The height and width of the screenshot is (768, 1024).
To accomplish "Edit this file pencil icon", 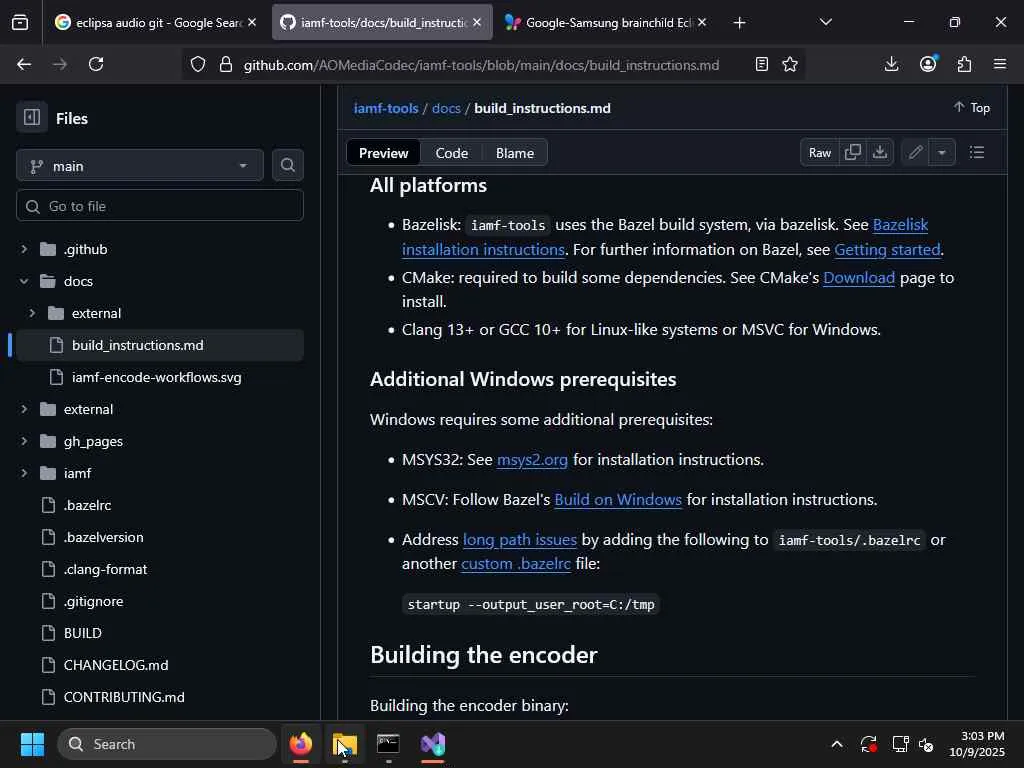I will pyautogui.click(x=915, y=153).
